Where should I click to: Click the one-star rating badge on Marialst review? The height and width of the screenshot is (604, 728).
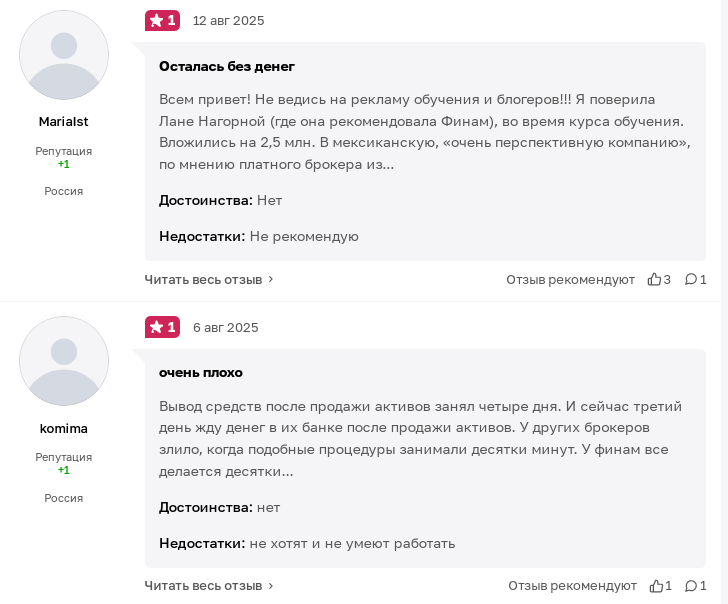[162, 20]
